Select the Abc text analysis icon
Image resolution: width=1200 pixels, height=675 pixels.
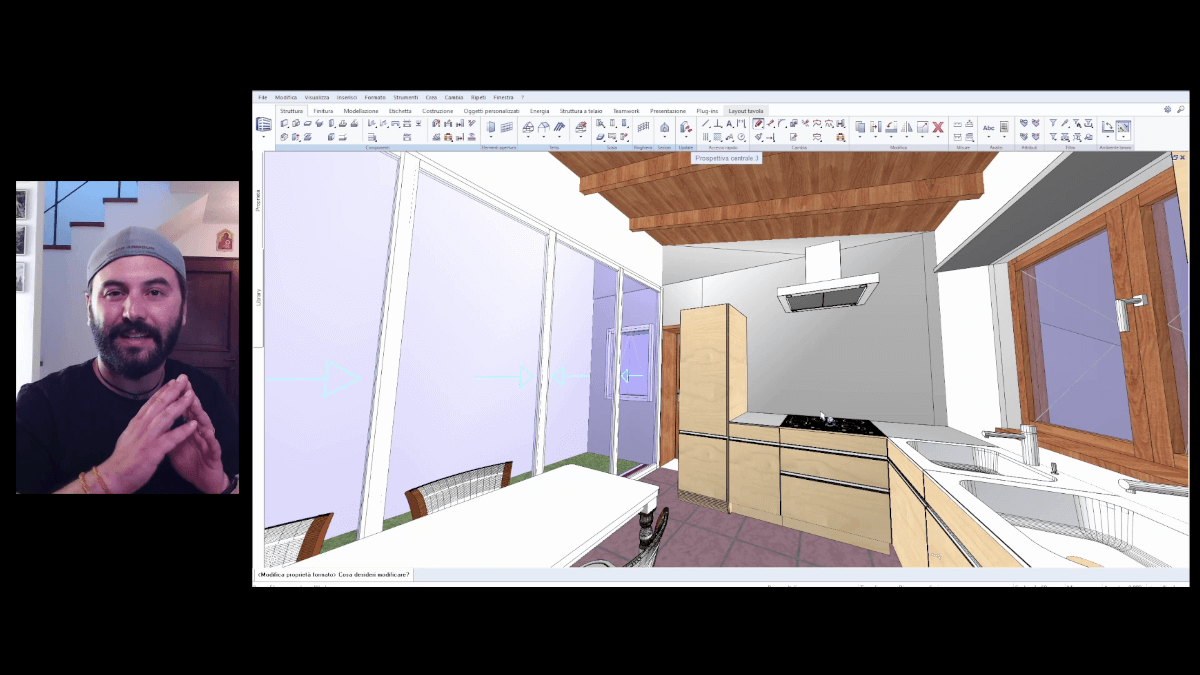pyautogui.click(x=989, y=127)
